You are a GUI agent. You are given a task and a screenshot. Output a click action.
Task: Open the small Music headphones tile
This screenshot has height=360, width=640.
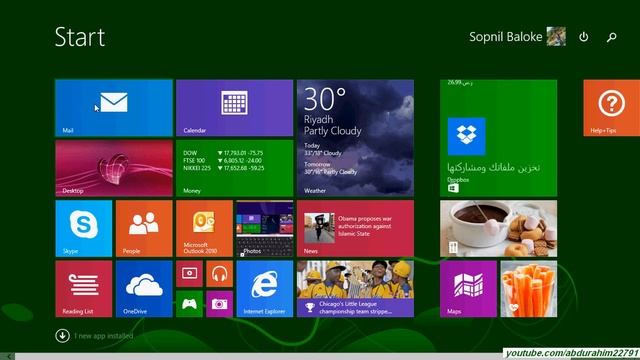point(219,274)
